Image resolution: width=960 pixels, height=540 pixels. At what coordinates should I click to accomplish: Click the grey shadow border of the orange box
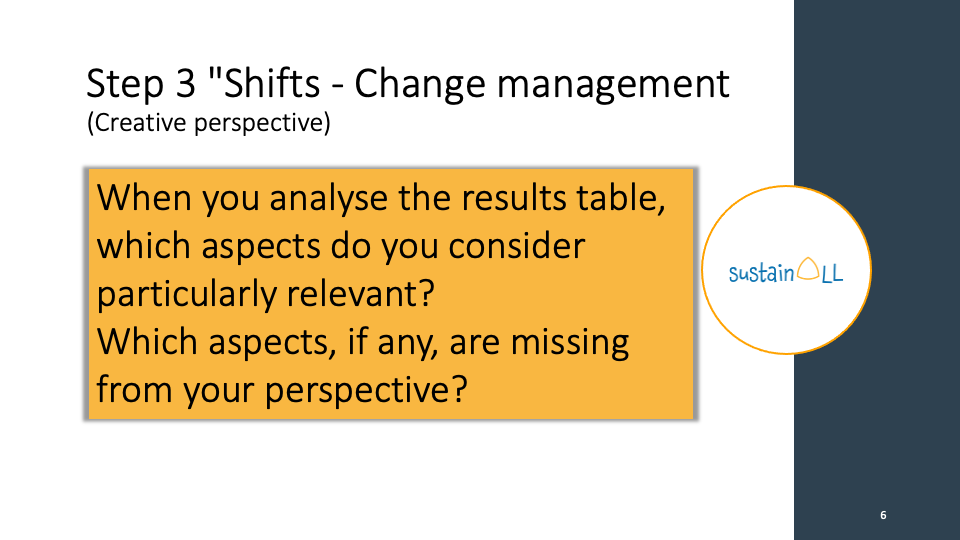[86, 294]
